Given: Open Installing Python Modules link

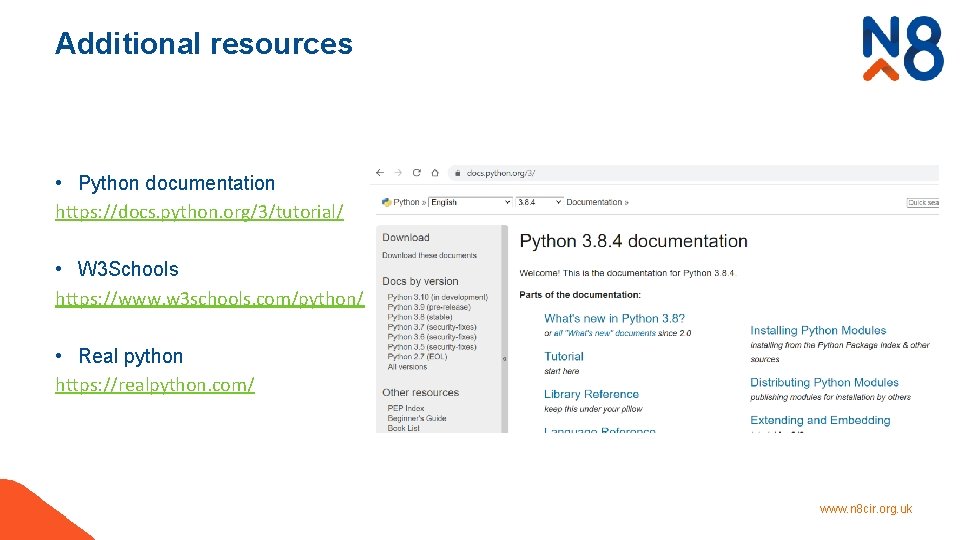Looking at the screenshot, I should tap(818, 331).
